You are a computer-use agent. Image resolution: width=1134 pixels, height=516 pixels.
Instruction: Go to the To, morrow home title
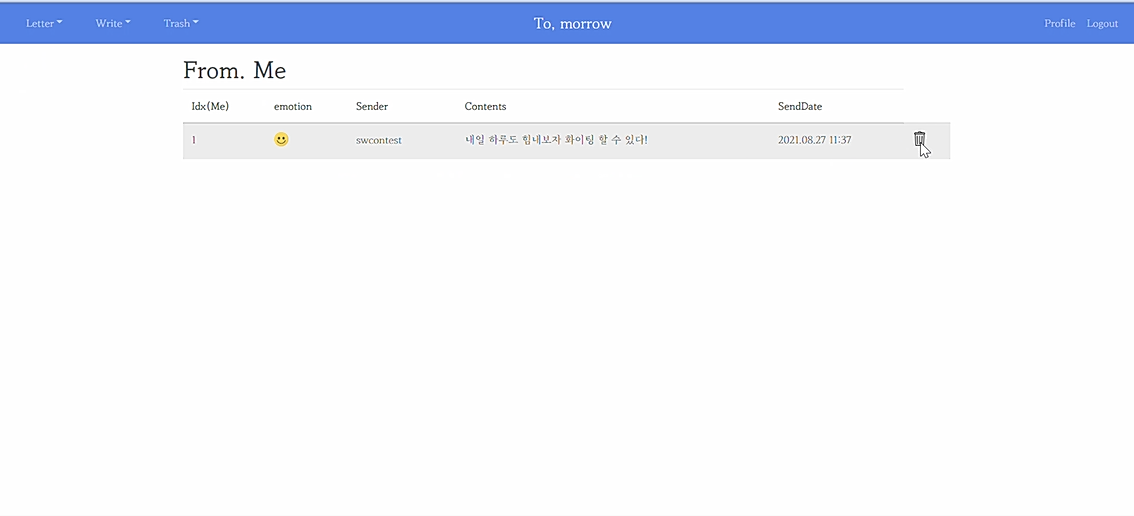tap(573, 23)
